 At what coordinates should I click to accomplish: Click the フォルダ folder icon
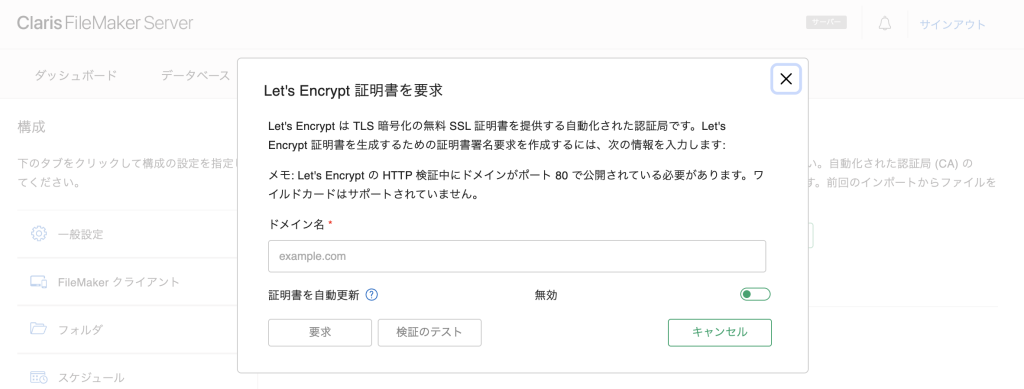(39, 329)
